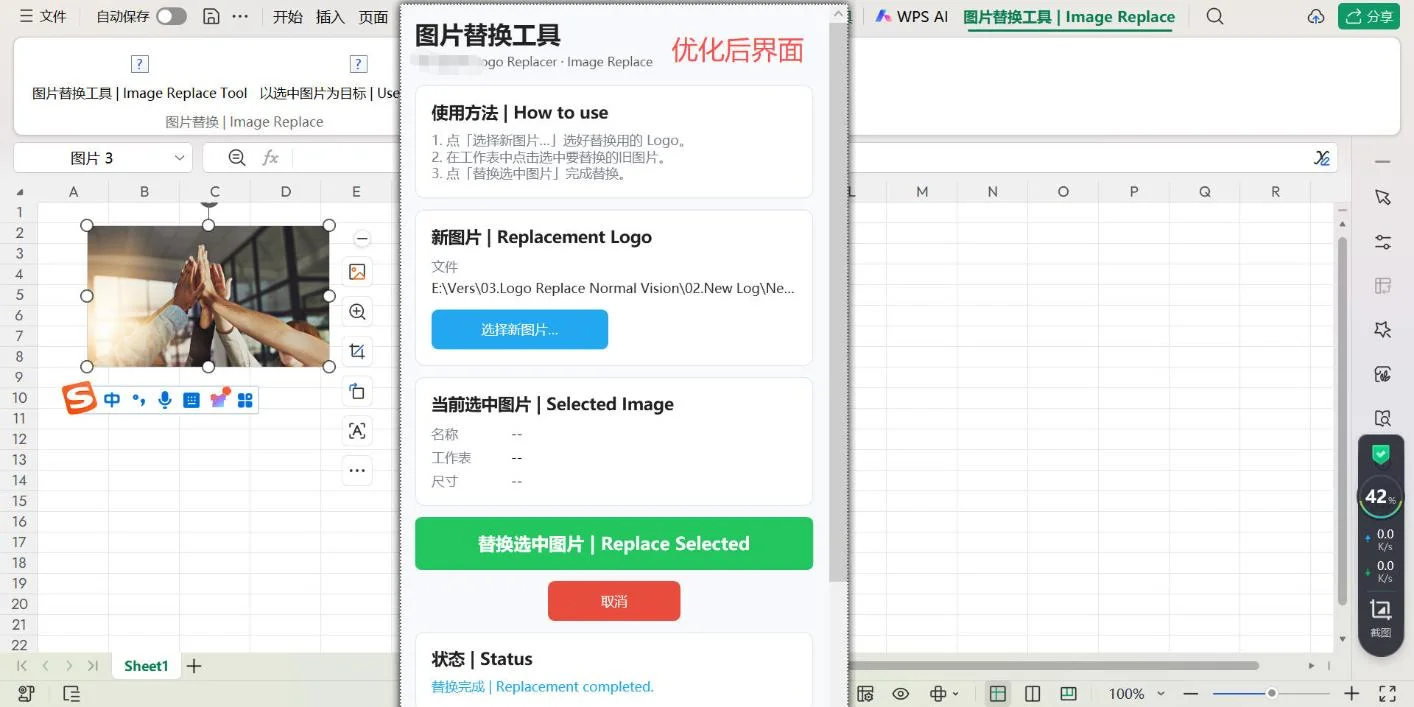Click the zoom in plus button
Viewport: 1414px width, 707px height.
(x=1352, y=694)
